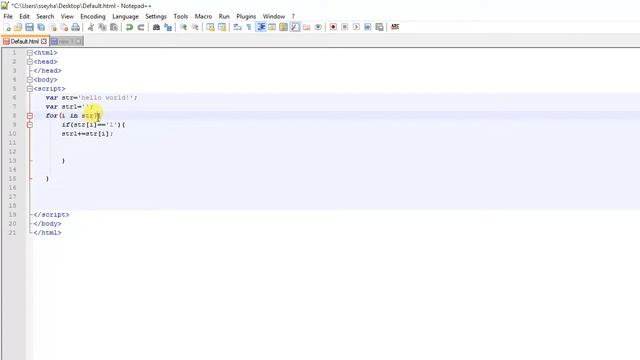Open the File menu
Viewport: 640px width, 360px height.
8,16
